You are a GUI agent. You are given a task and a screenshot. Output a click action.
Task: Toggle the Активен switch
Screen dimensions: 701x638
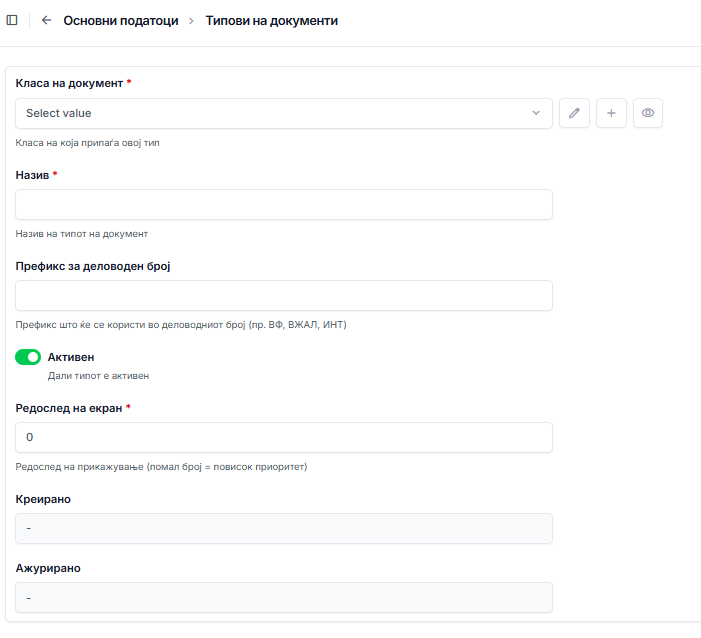[x=28, y=357]
